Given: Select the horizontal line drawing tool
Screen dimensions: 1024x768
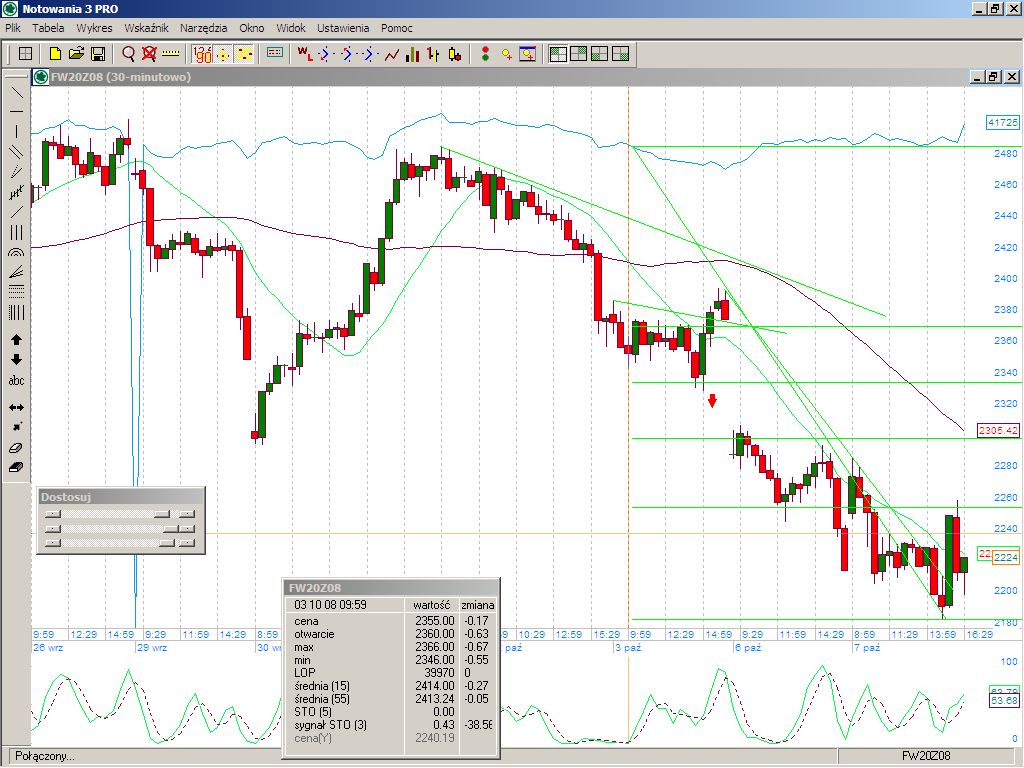Looking at the screenshot, I should (16, 112).
